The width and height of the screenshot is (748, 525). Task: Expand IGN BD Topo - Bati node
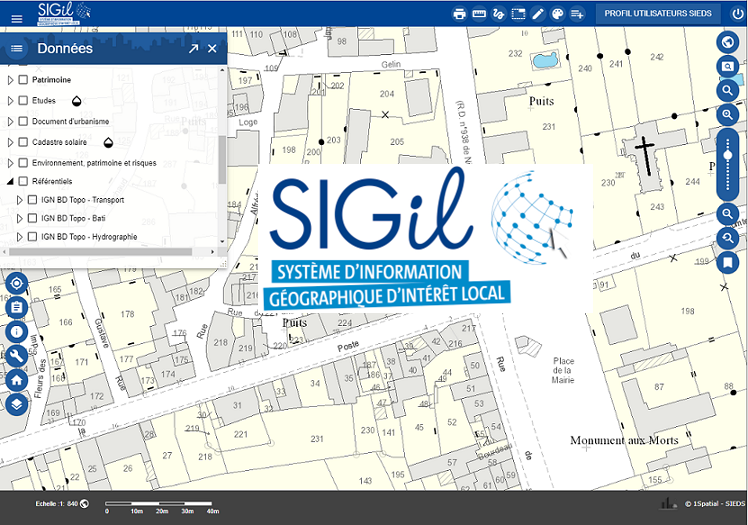pos(20,218)
